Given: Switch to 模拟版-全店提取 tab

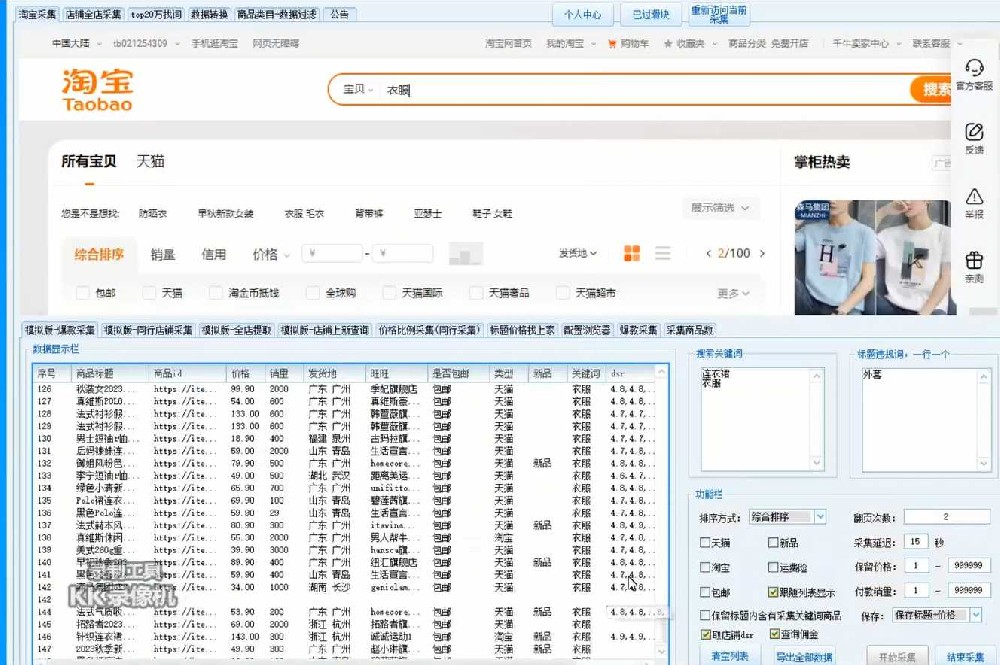Looking at the screenshot, I should click(237, 330).
